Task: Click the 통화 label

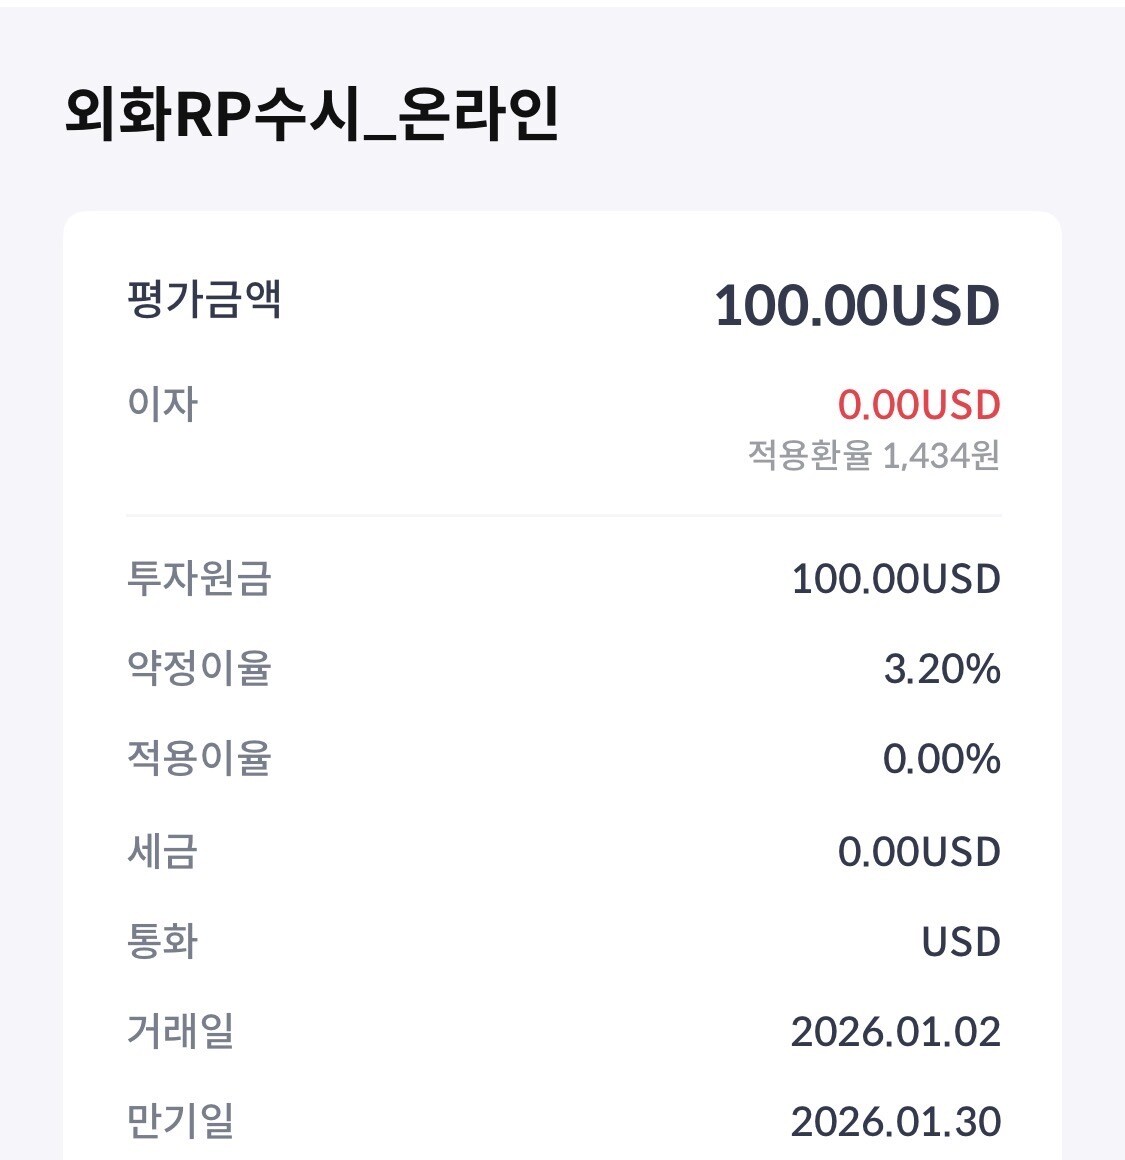Action: point(162,941)
